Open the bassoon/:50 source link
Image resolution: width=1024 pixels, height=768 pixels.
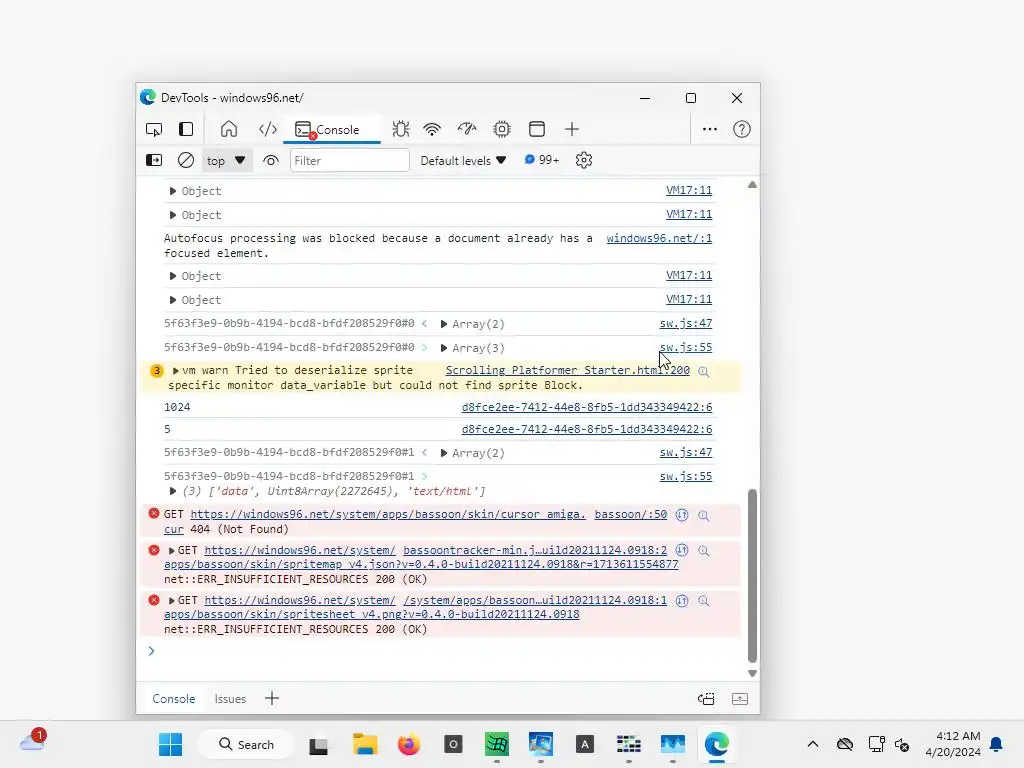tap(631, 515)
